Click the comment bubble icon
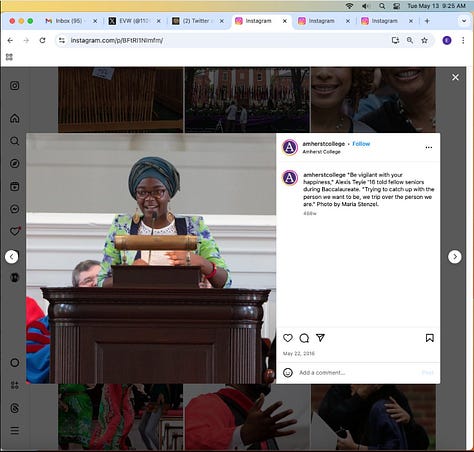The width and height of the screenshot is (474, 452). [x=304, y=338]
